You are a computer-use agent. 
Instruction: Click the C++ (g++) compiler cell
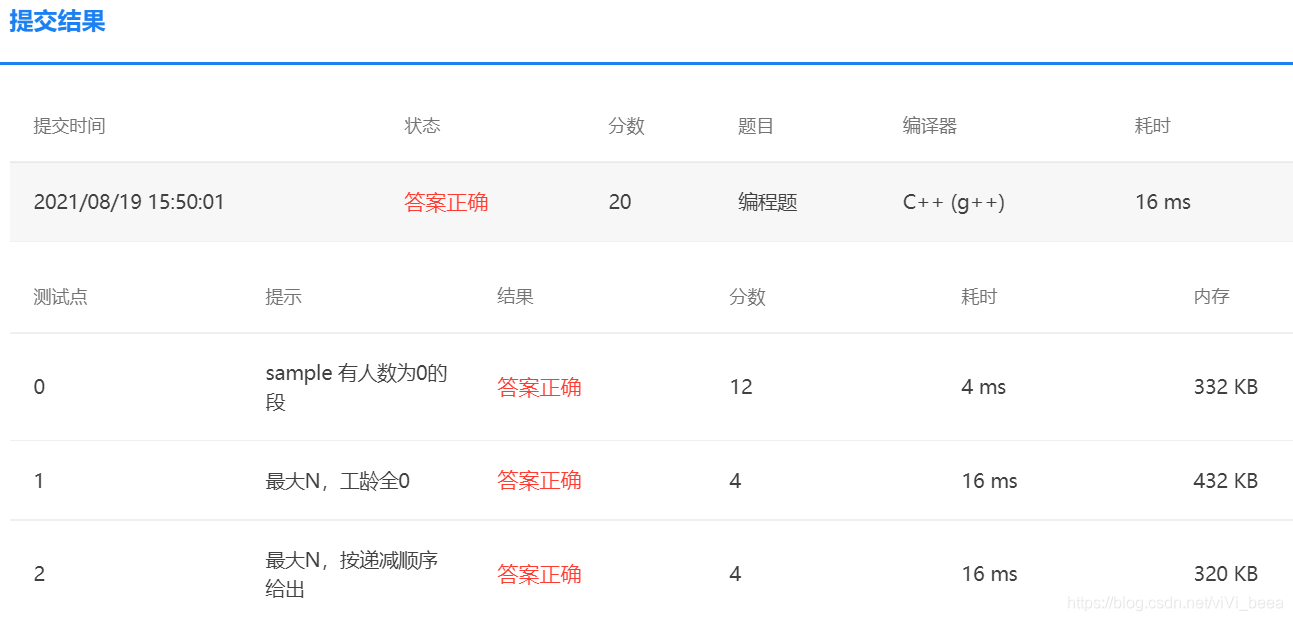(x=954, y=202)
